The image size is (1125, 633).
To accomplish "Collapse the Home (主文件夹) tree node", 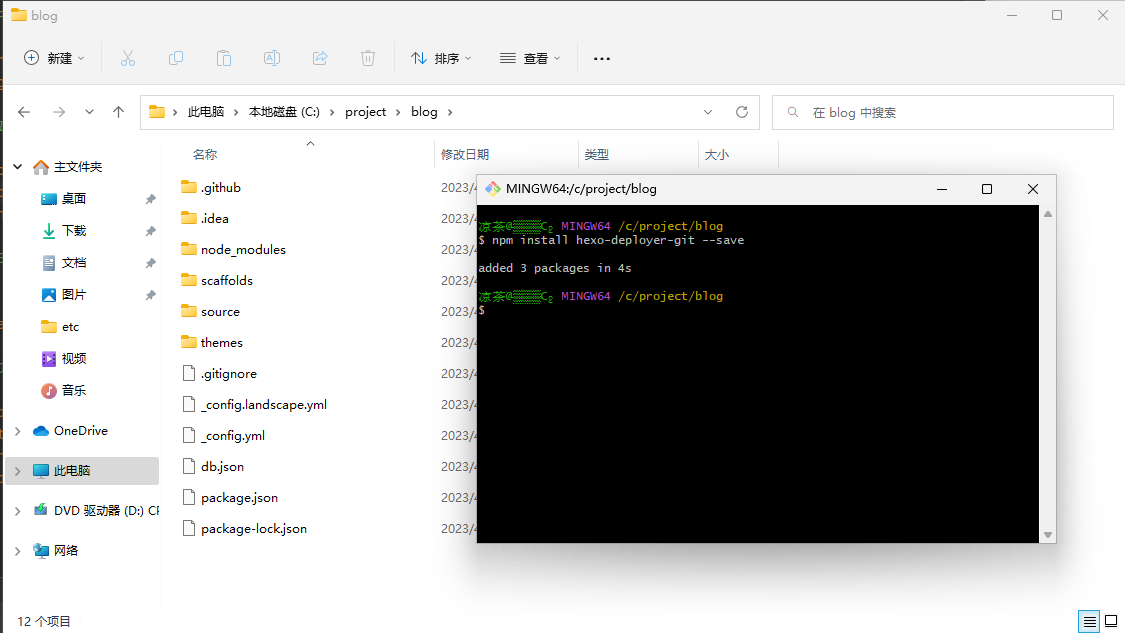I will click(18, 167).
